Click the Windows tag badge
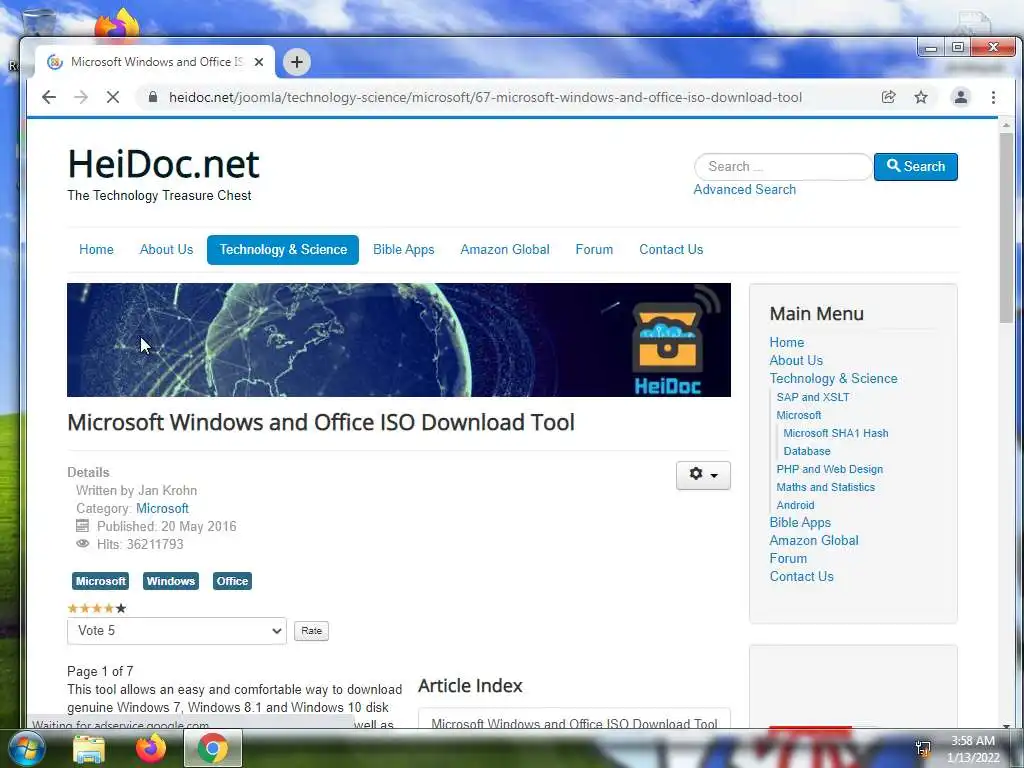The height and width of the screenshot is (768, 1024). [x=170, y=581]
